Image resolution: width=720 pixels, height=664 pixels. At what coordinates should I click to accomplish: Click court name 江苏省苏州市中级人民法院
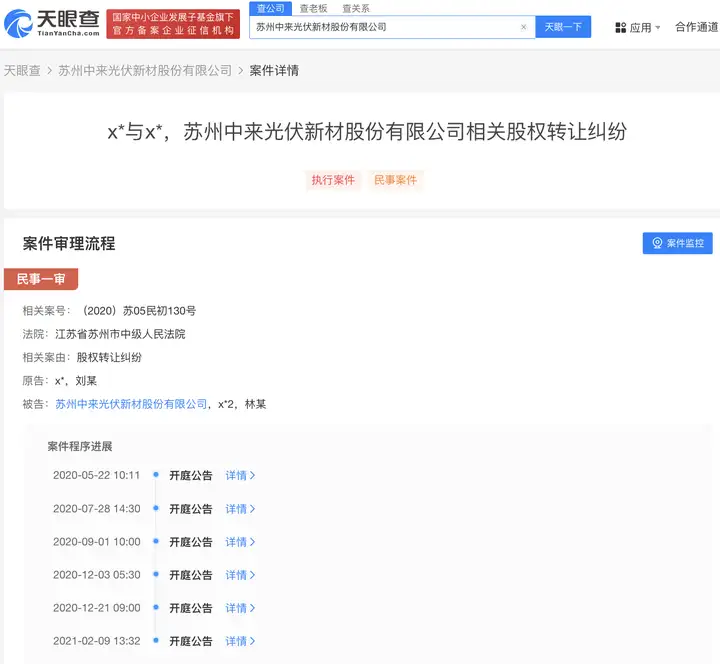[120, 334]
